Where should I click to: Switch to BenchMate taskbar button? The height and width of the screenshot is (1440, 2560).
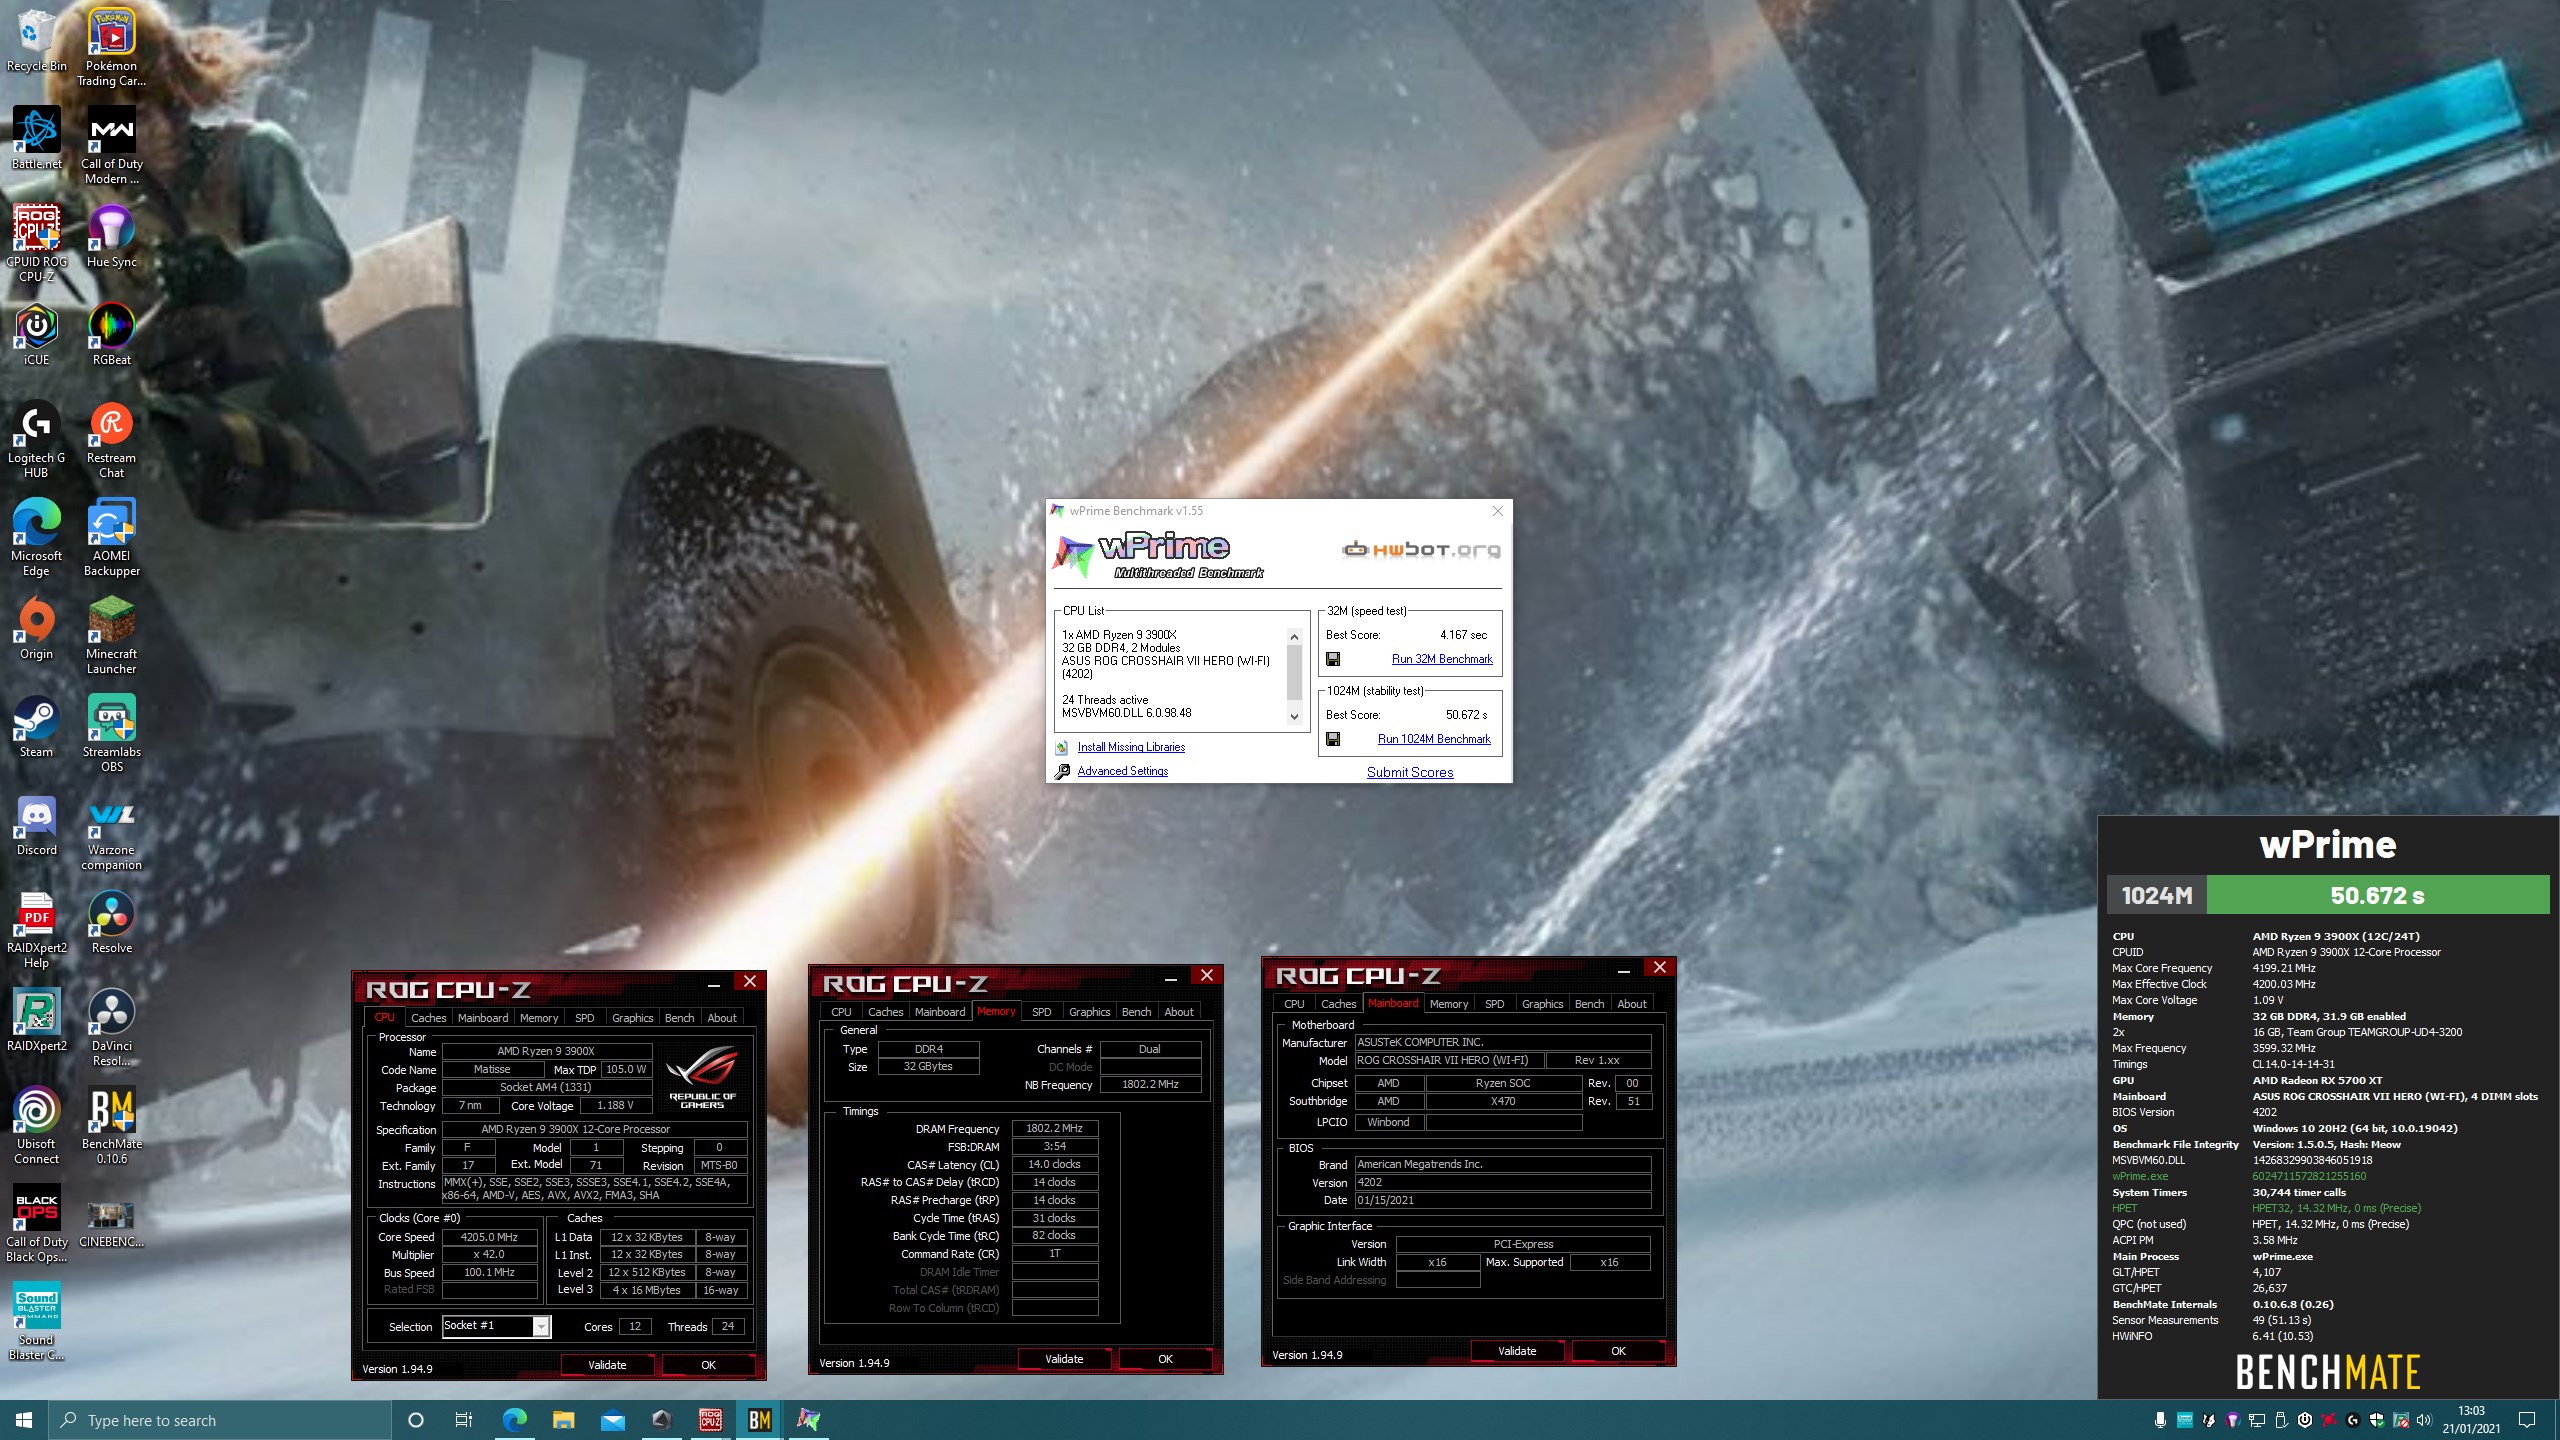(x=759, y=1420)
